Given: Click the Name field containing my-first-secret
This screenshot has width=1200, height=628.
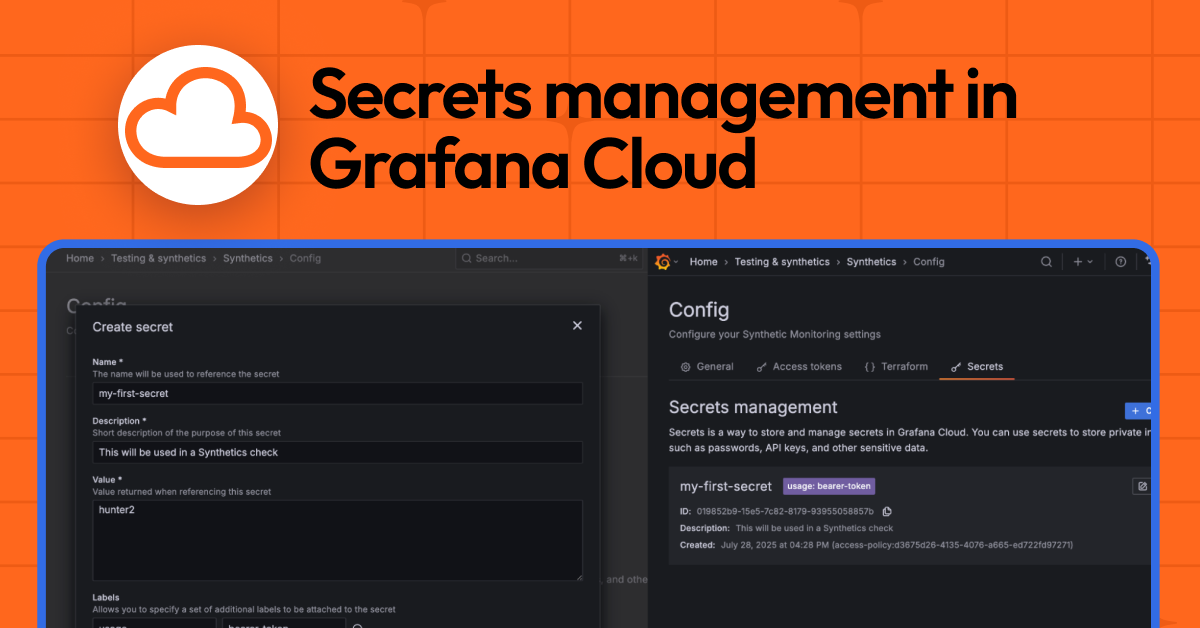Looking at the screenshot, I should [x=337, y=393].
